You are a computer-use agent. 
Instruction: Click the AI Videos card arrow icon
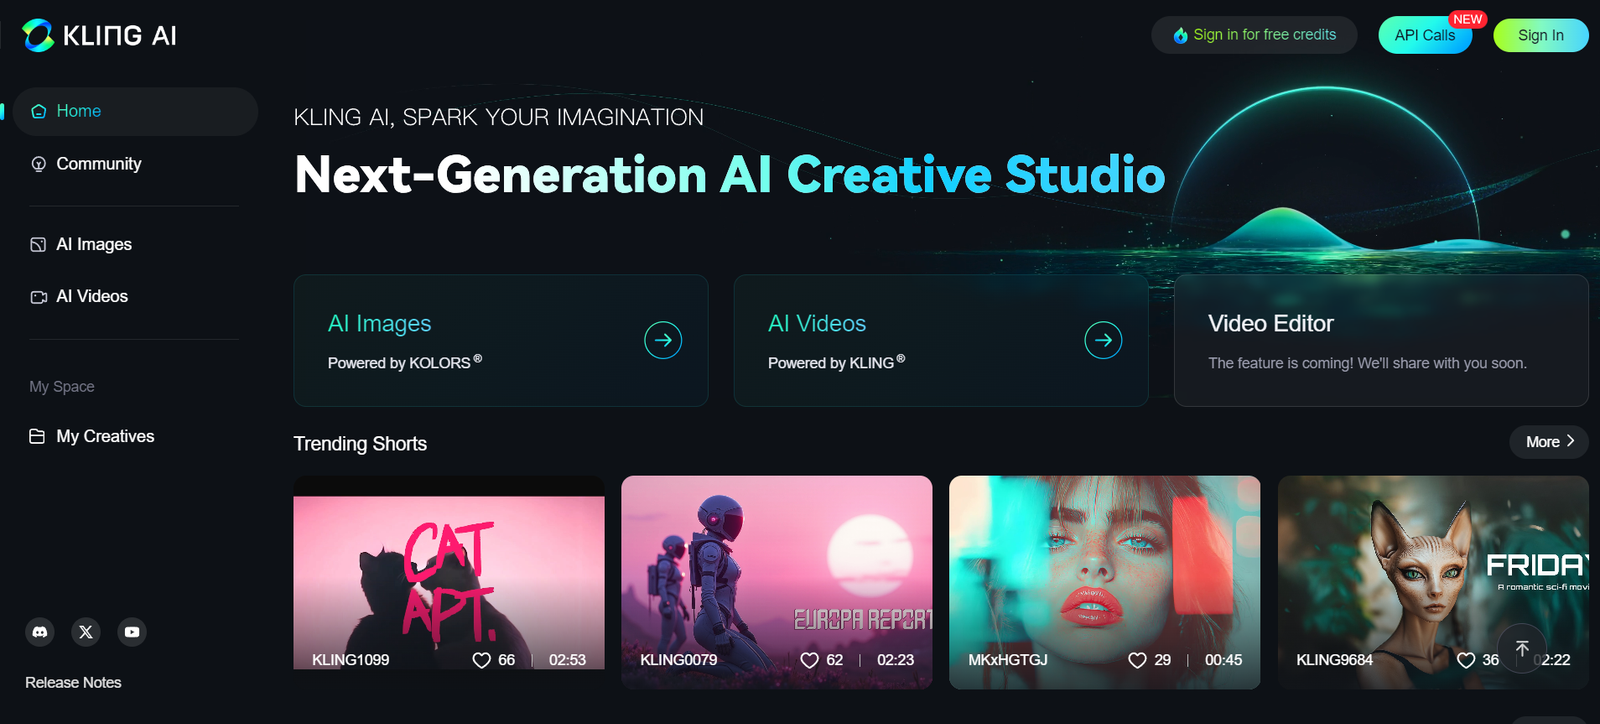pyautogui.click(x=1103, y=340)
